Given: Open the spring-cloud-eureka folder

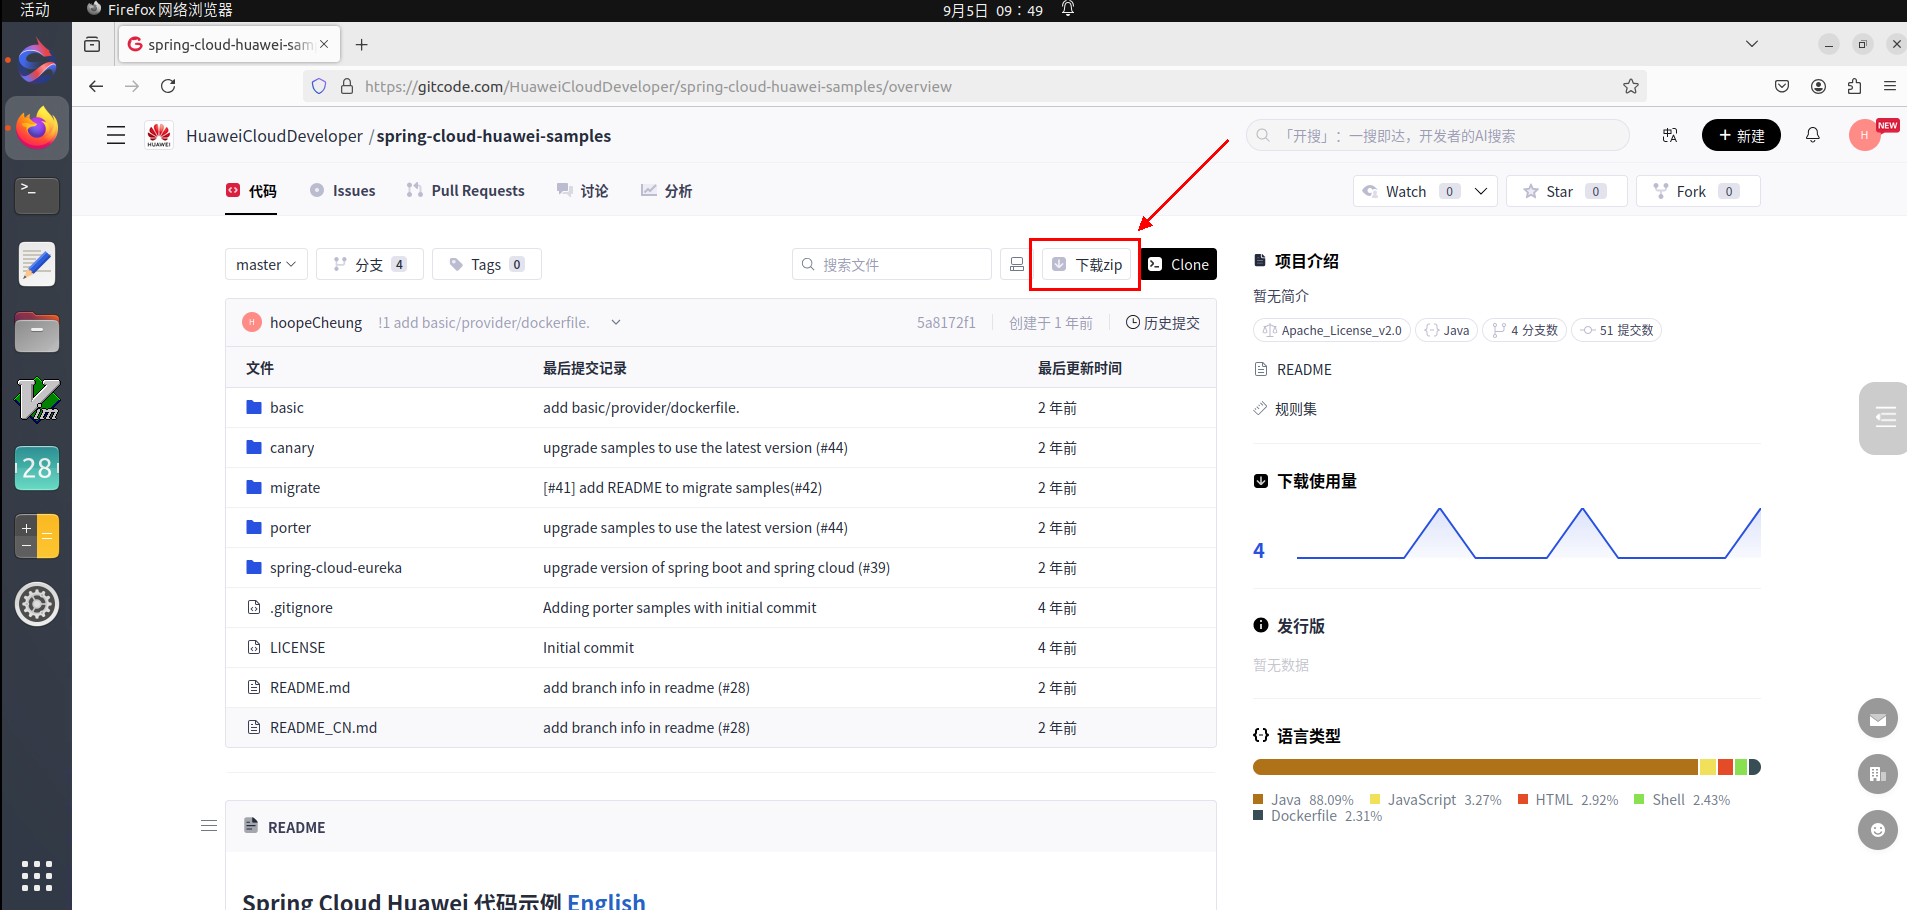Looking at the screenshot, I should tap(336, 567).
